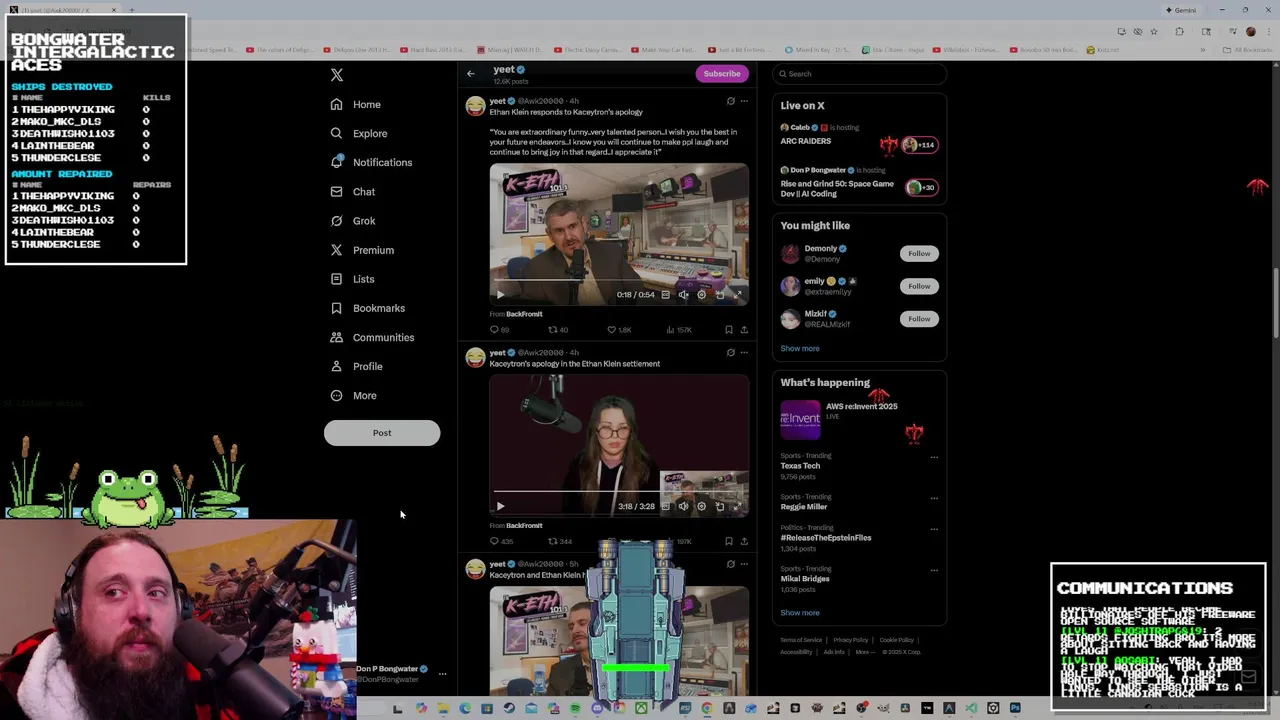1280x720 pixels.
Task: Click the X logo in the sidebar
Action: 337,75
